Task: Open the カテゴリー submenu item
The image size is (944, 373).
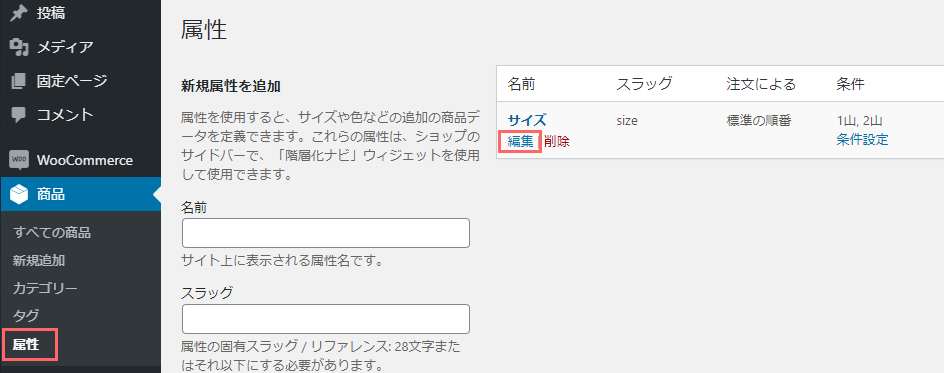Action: [x=45, y=289]
